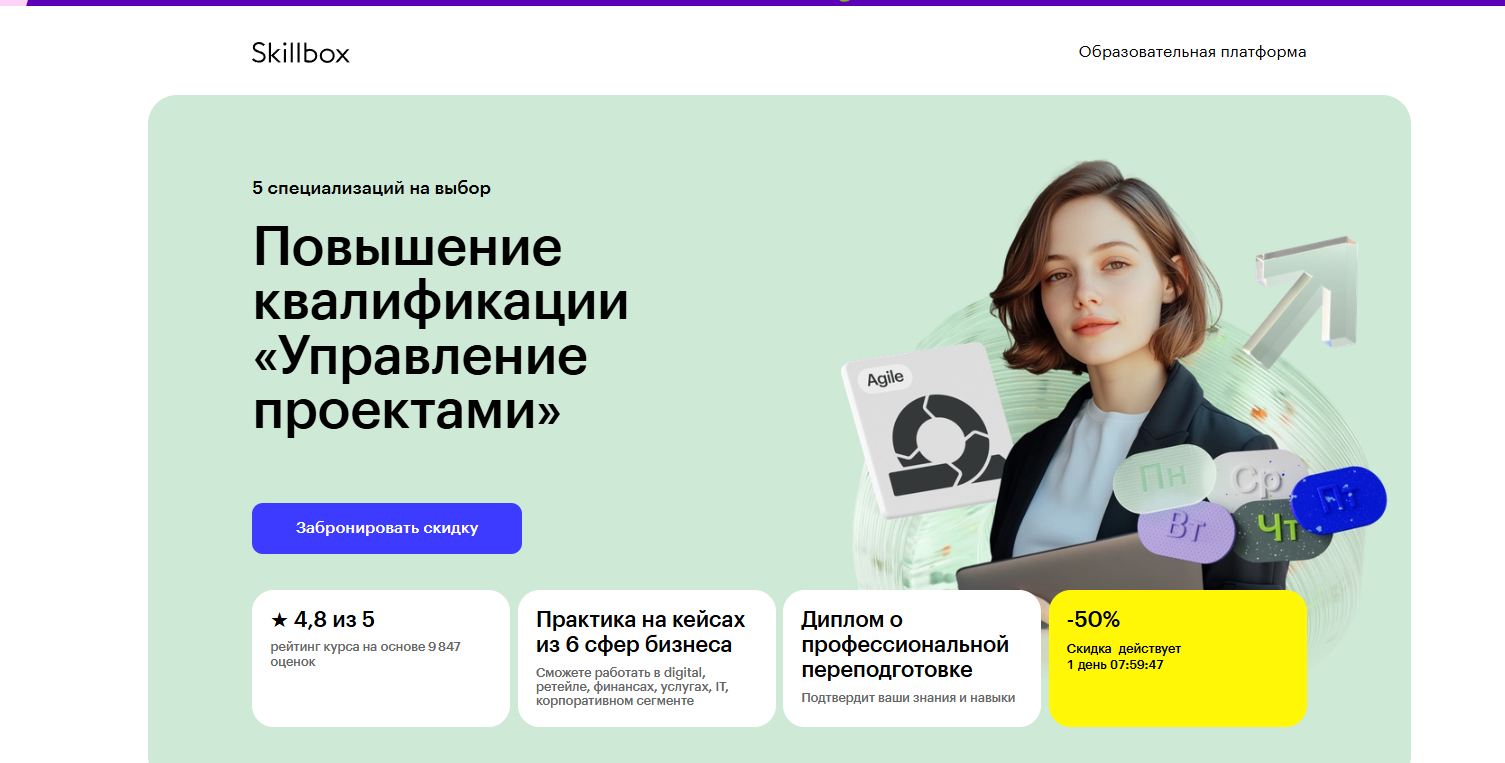
Task: Click the Agile diagram tile icon
Action: point(925,430)
